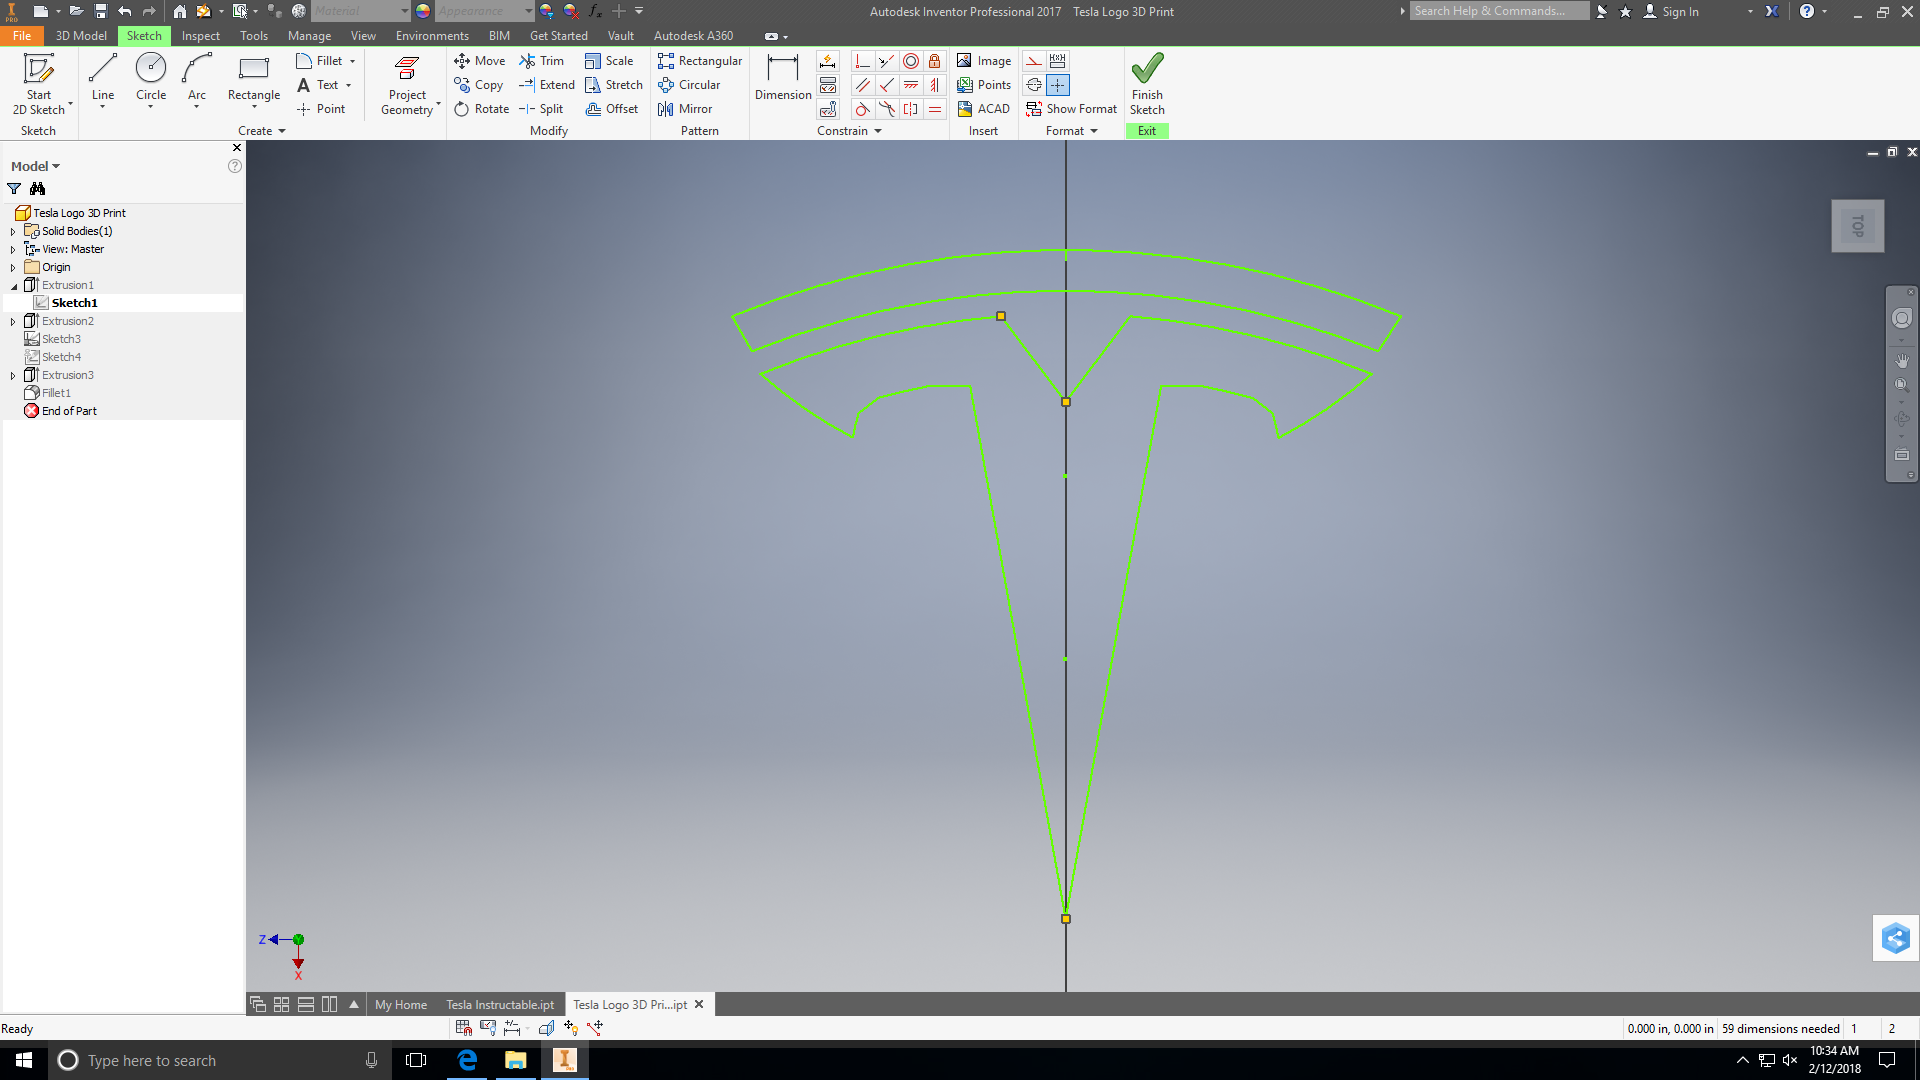This screenshot has height=1080, width=1920.
Task: Switch to My Home tab
Action: click(x=401, y=1005)
